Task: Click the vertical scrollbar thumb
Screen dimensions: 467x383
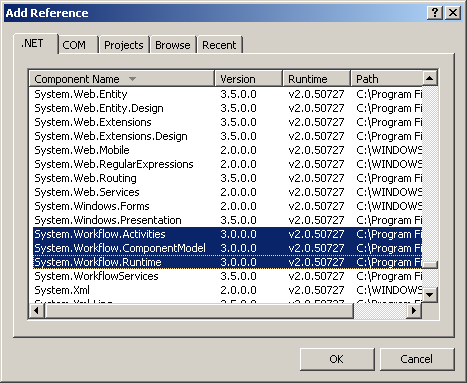Action: tap(430, 265)
